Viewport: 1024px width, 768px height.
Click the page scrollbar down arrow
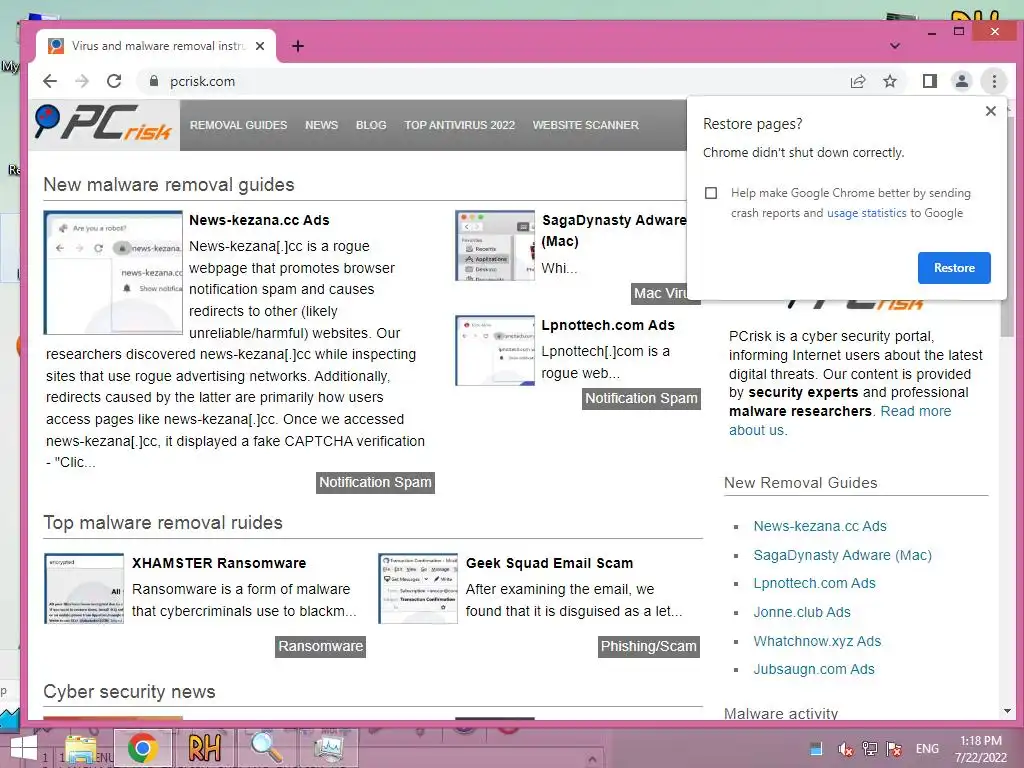(1007, 711)
